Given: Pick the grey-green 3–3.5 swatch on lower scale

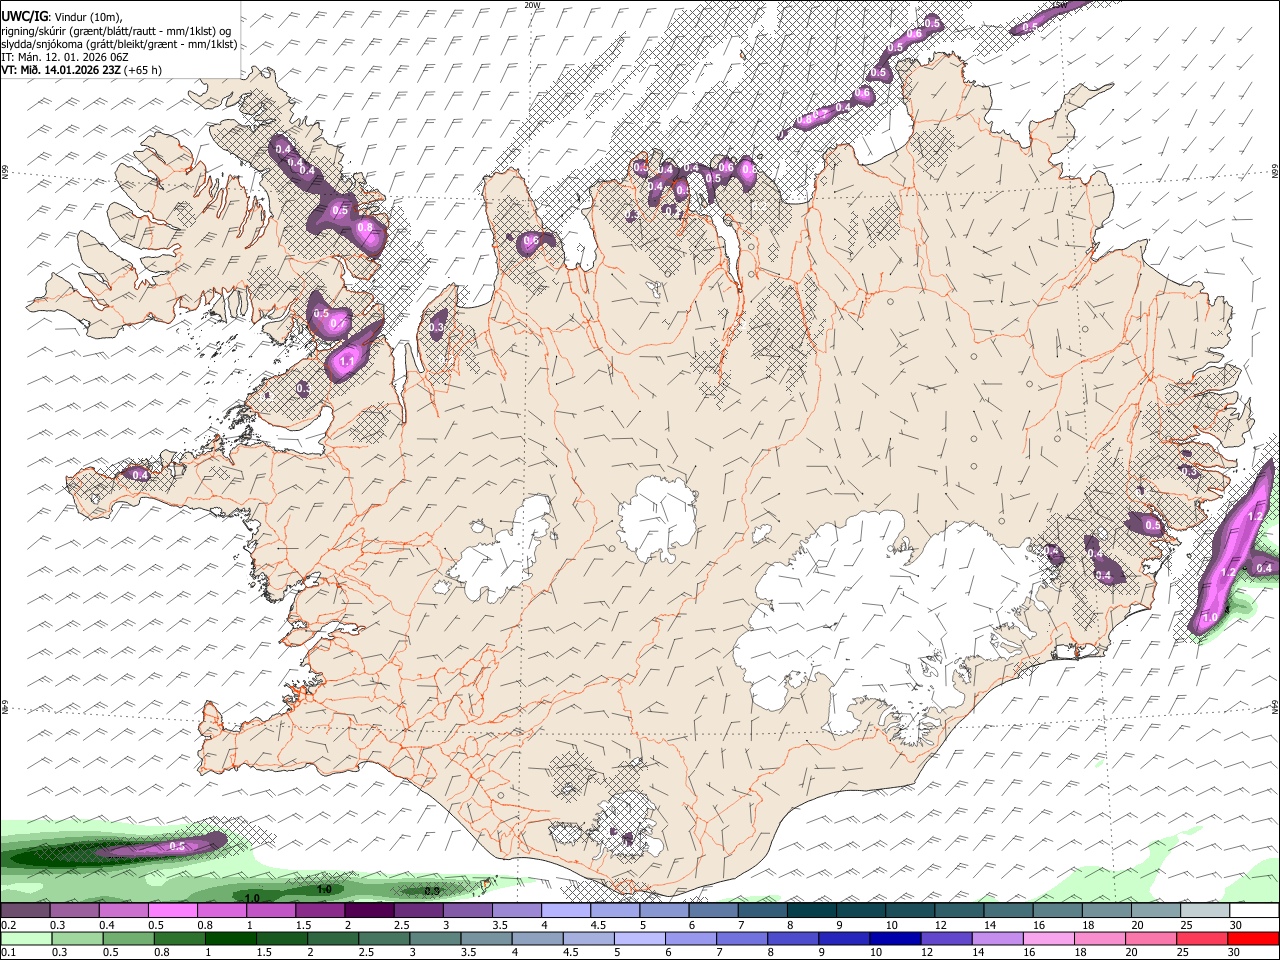Looking at the screenshot, I should 436,938.
